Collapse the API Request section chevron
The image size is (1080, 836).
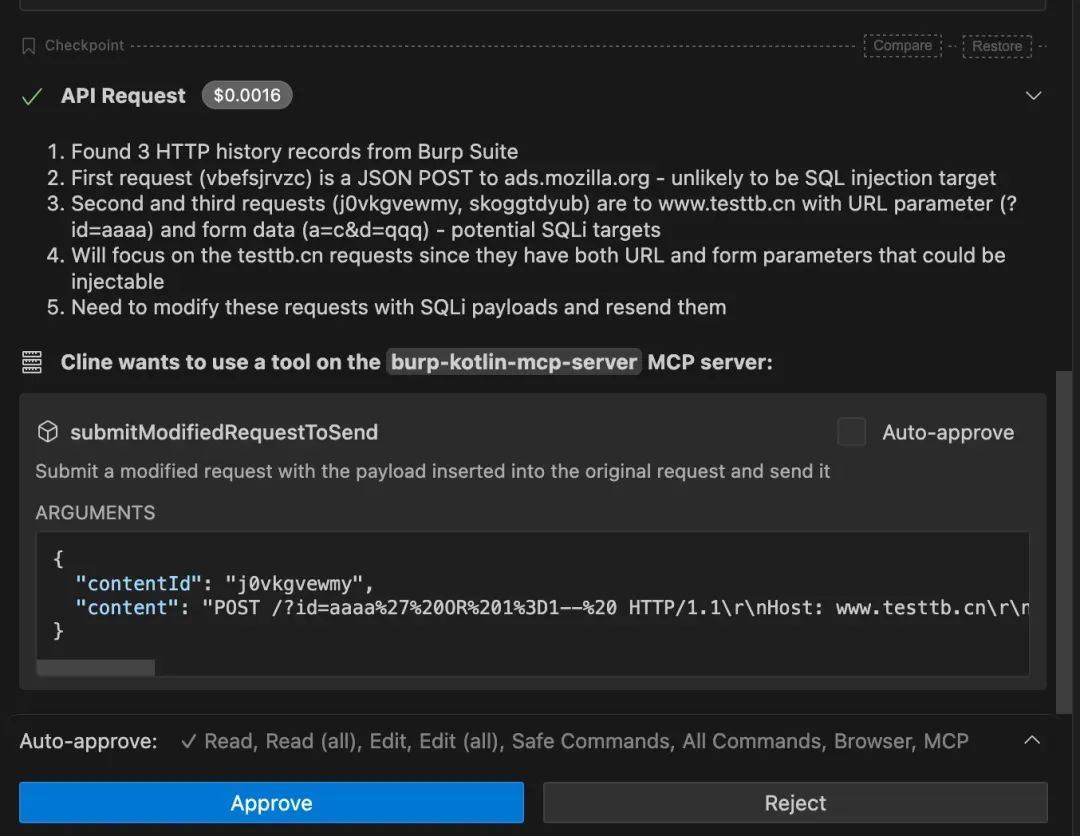(1033, 96)
